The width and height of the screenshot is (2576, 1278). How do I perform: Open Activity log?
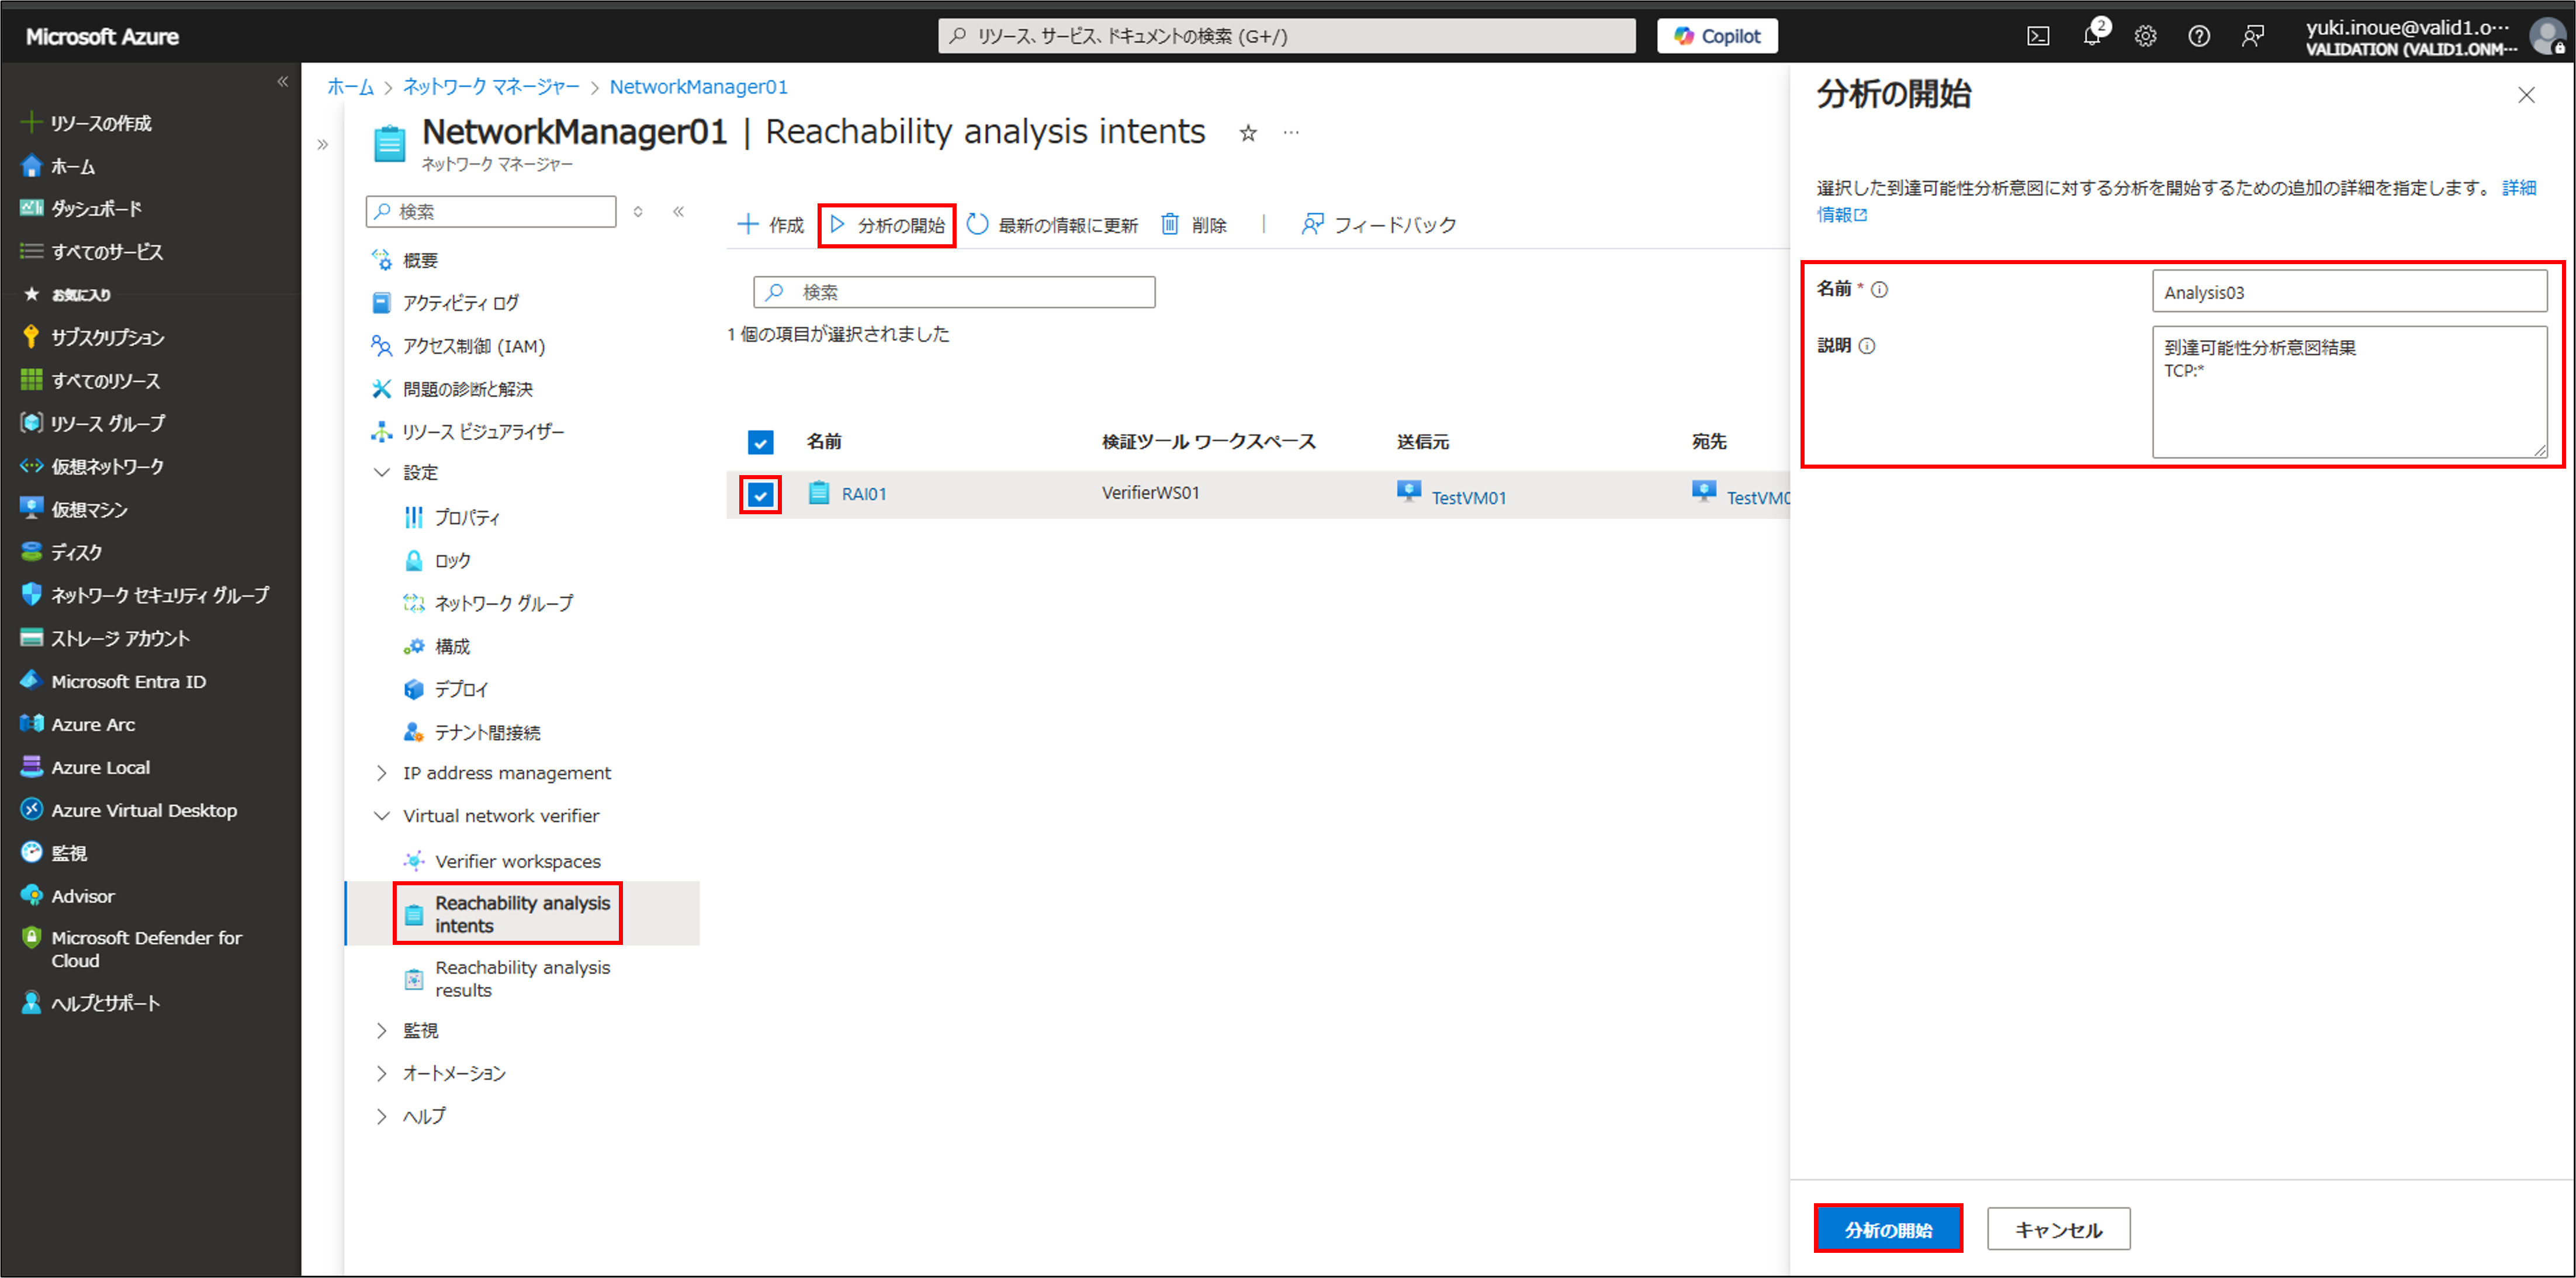(x=445, y=302)
